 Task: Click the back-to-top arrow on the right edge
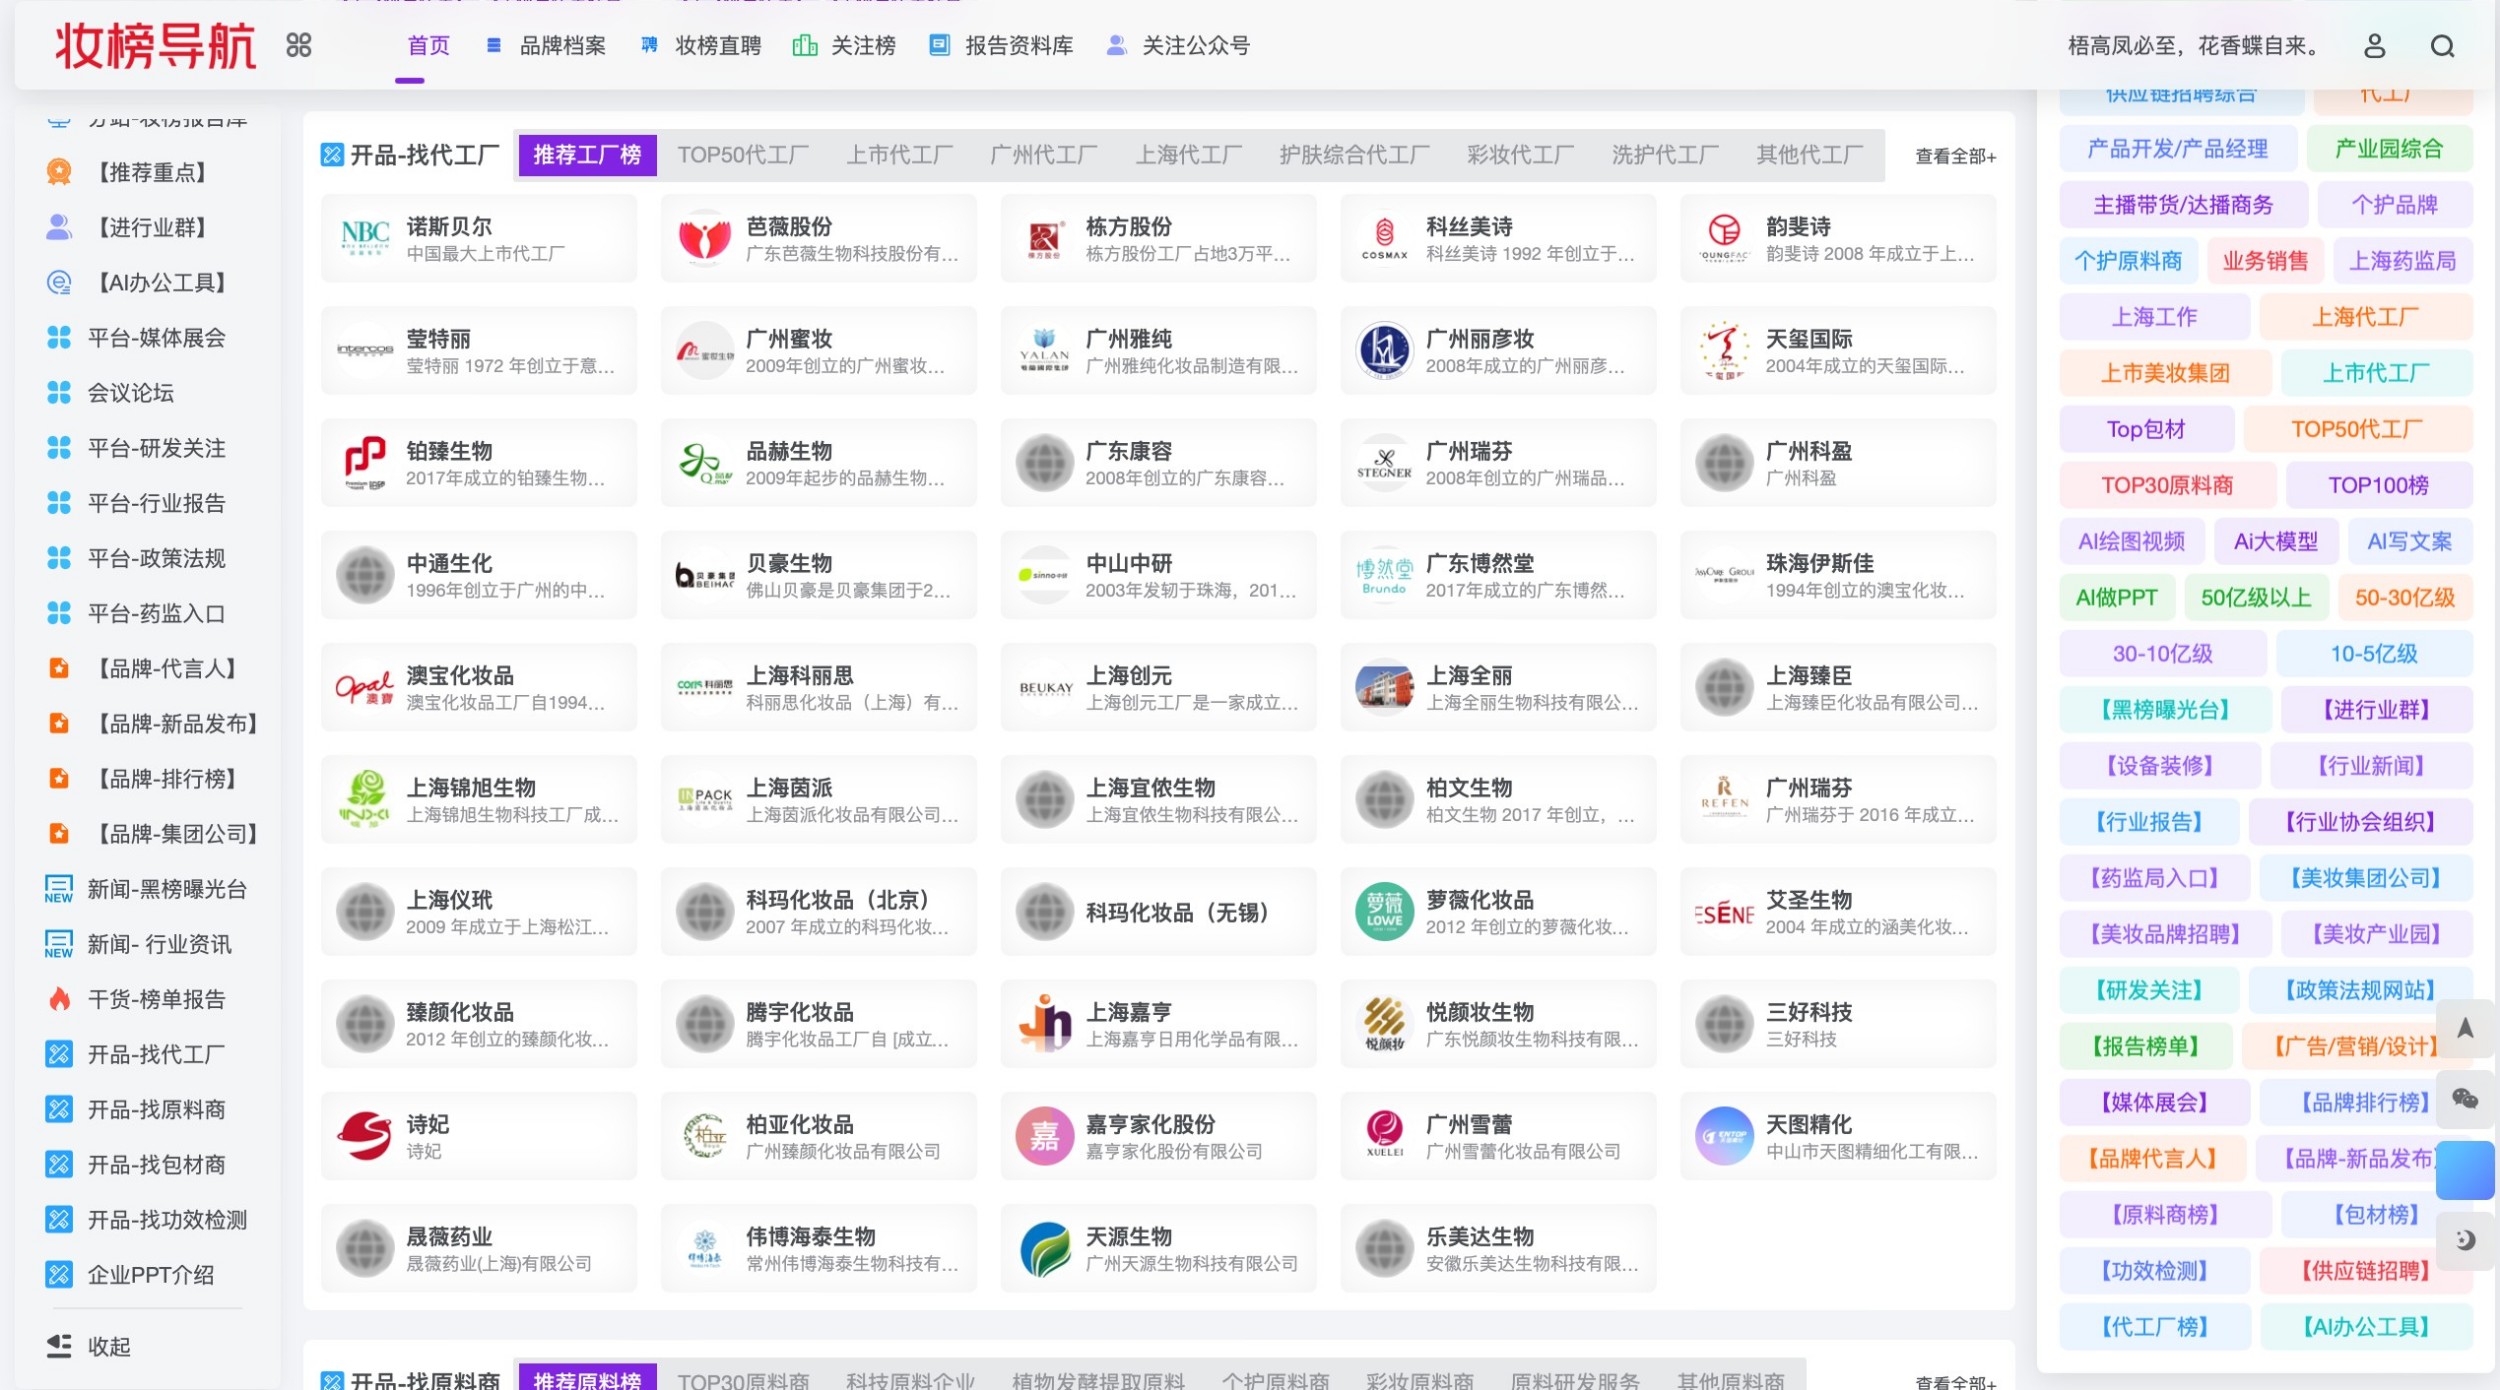pos(2467,1029)
